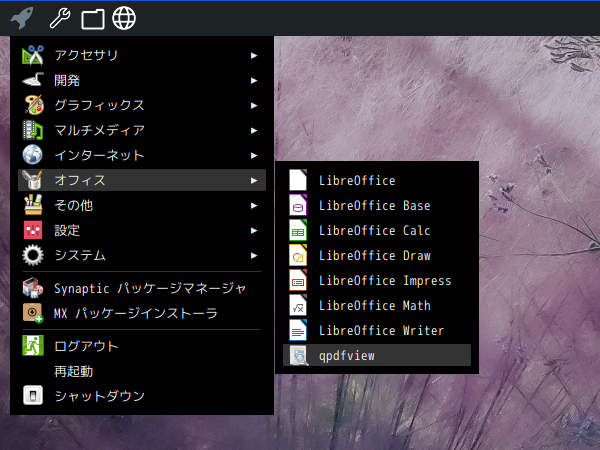Image resolution: width=600 pixels, height=450 pixels.
Task: Launch LibreOffice Draw text label
Action: click(375, 255)
